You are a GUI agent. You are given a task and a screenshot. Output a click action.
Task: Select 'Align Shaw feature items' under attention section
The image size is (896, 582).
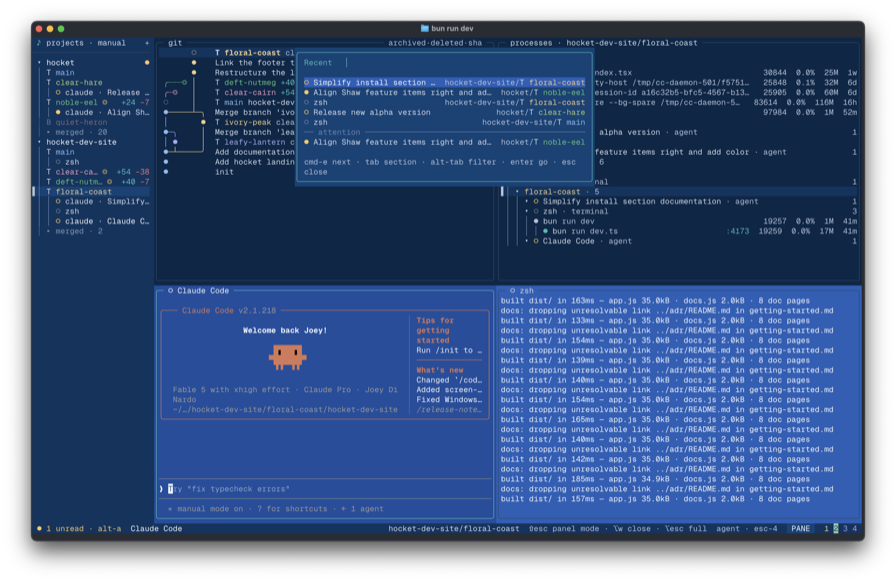[445, 142]
